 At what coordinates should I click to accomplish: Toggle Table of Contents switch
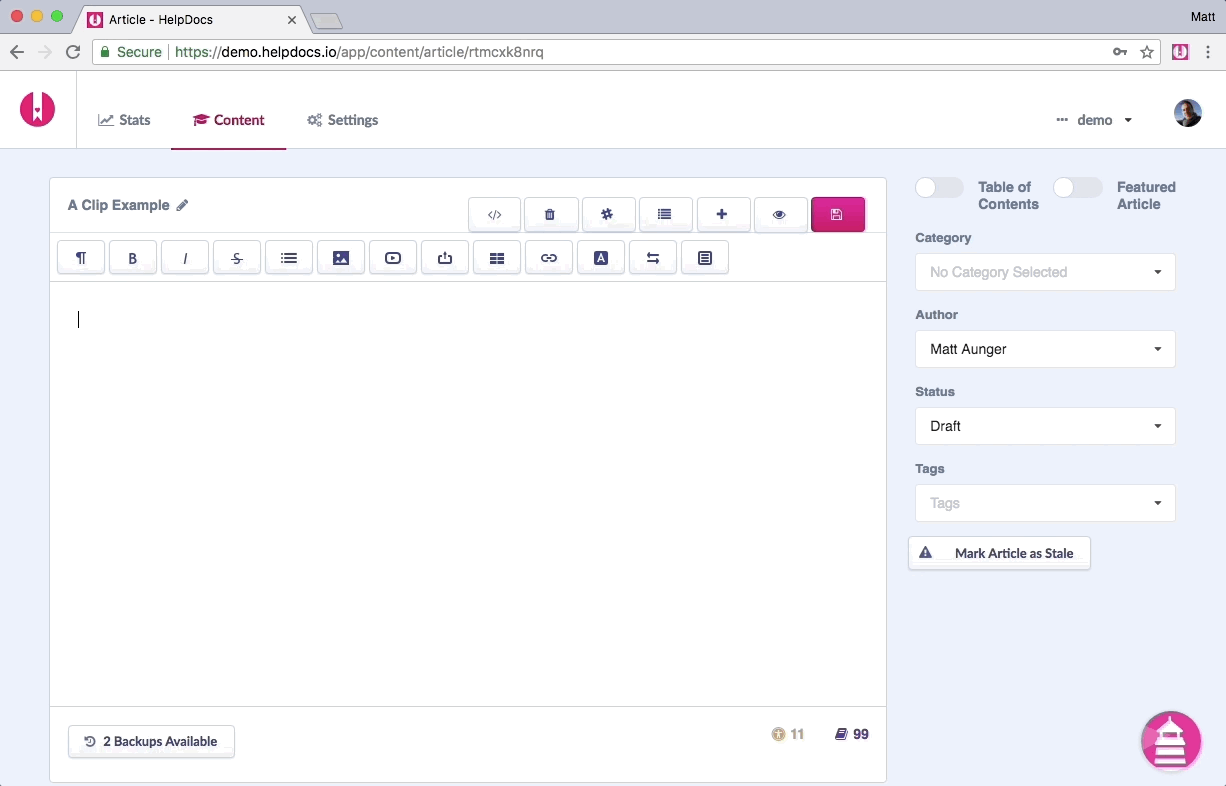click(x=940, y=188)
